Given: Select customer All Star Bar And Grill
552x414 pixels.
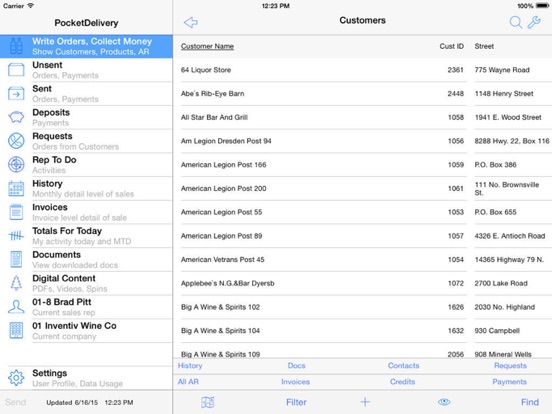Looking at the screenshot, I should coord(214,117).
